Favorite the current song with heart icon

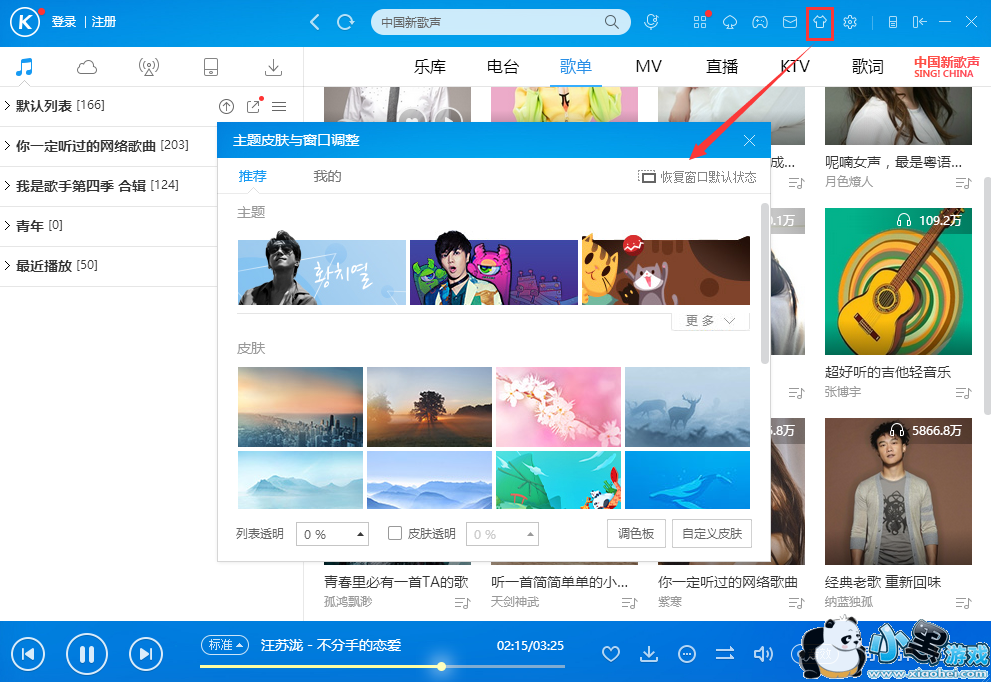tap(611, 654)
